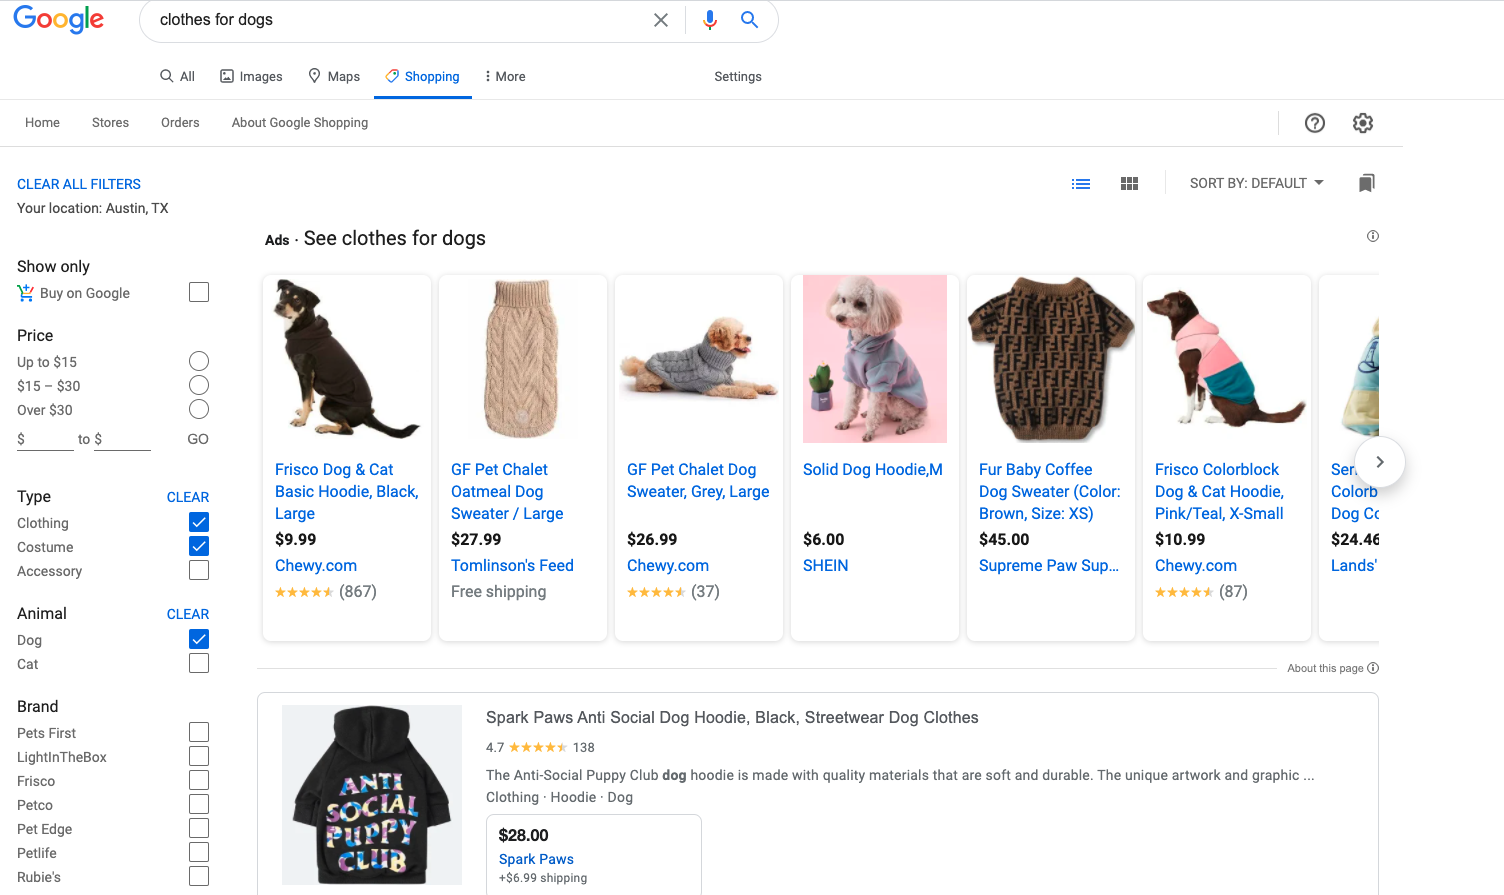Visit Chewy.com for the Frisco hoodie
The width and height of the screenshot is (1504, 895).
click(x=315, y=565)
